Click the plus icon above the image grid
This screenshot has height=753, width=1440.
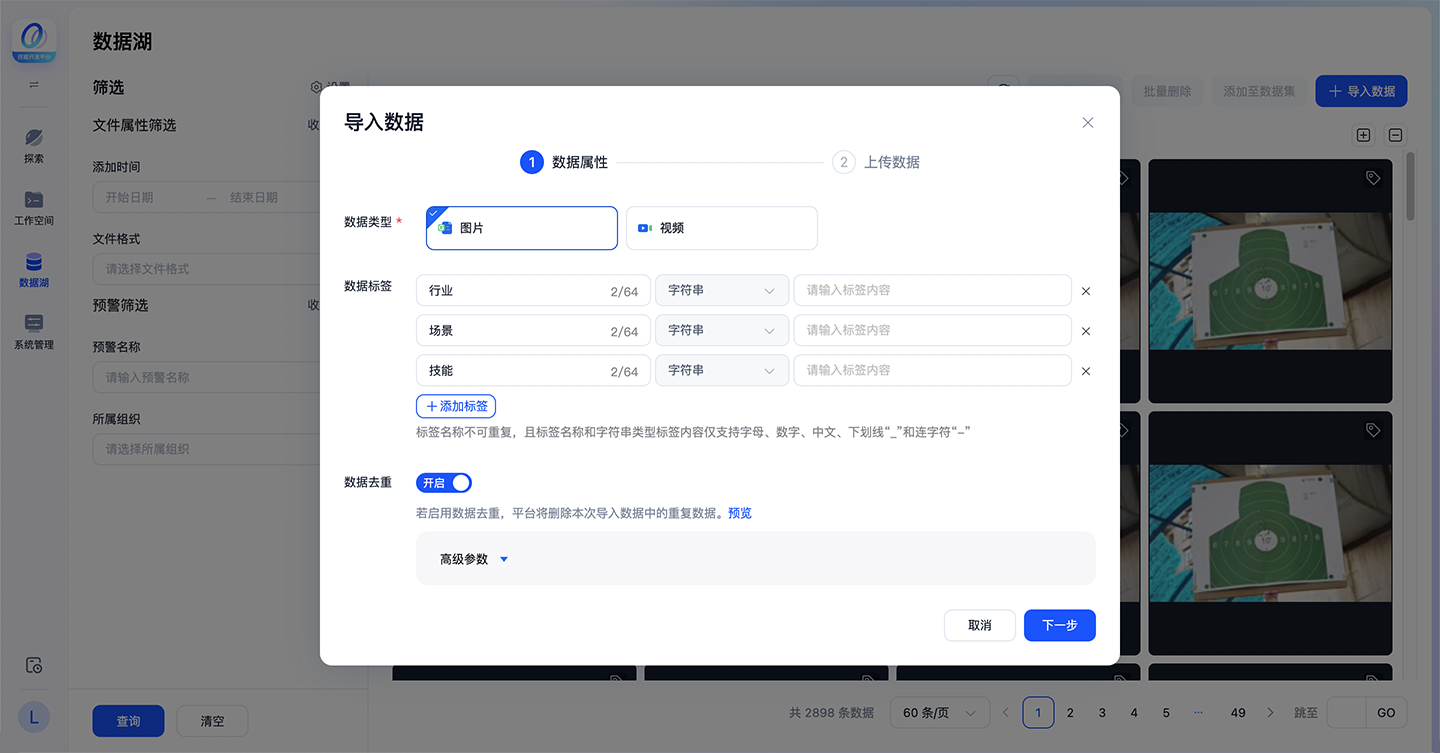click(x=1363, y=135)
